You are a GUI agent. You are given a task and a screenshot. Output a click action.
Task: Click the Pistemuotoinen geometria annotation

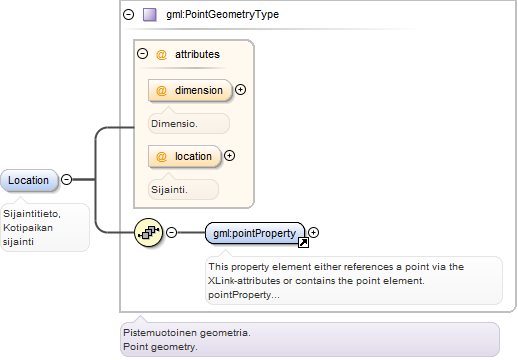point(310,339)
